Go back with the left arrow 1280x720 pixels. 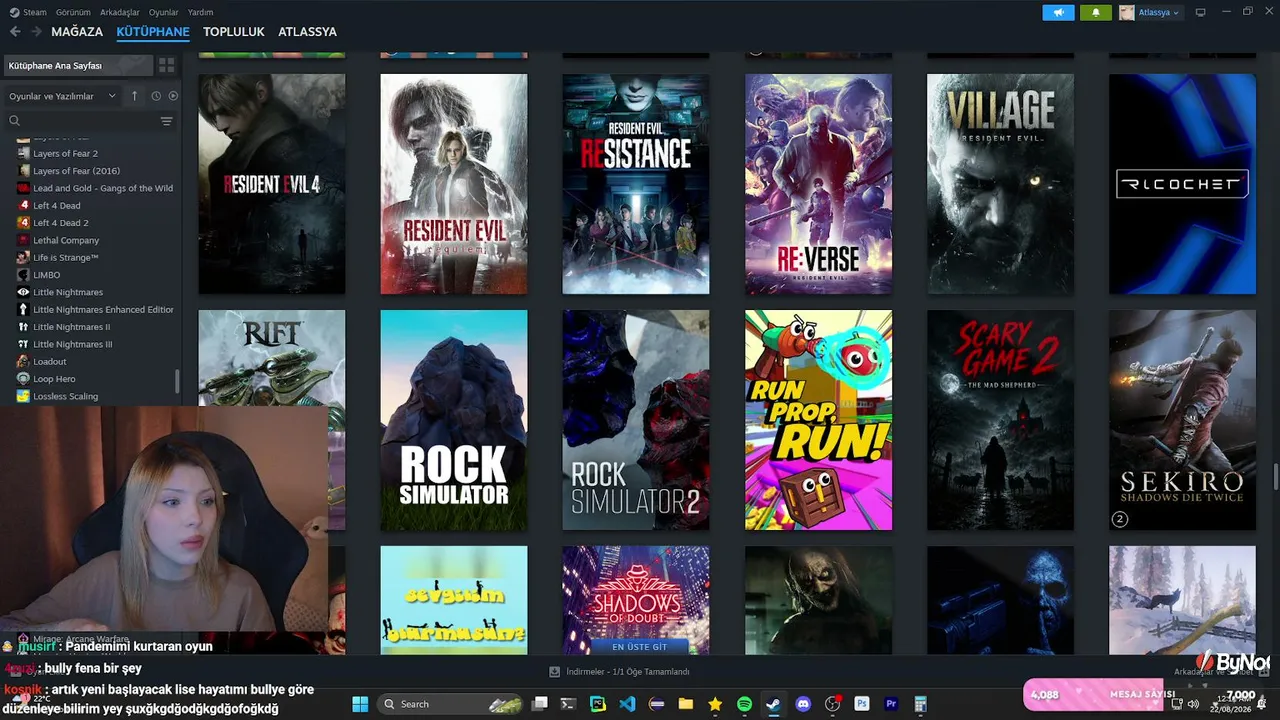(x=15, y=32)
